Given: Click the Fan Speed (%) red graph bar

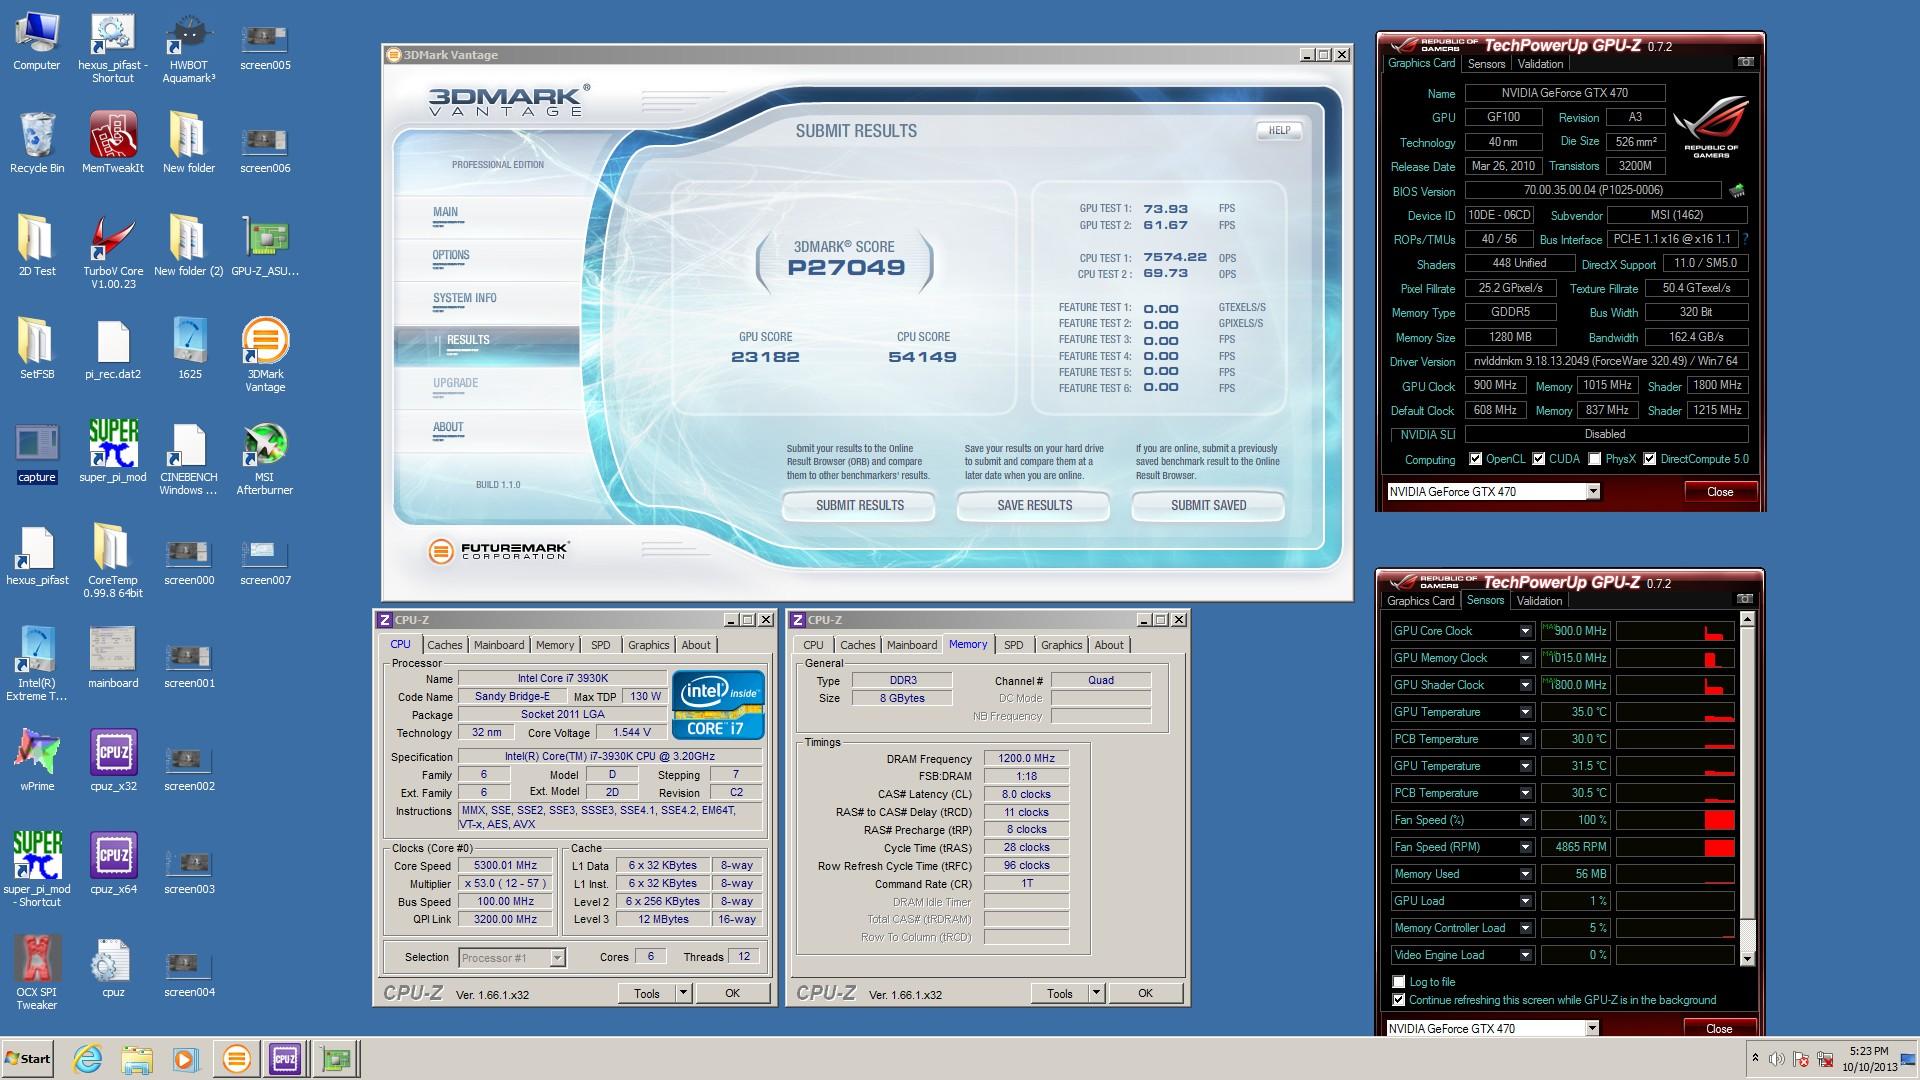Looking at the screenshot, I should tap(1719, 820).
